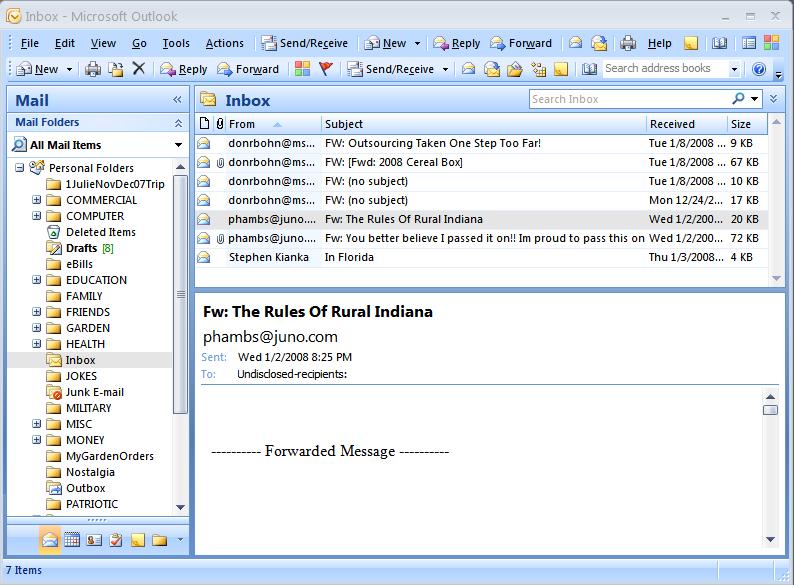Viewport: 794px width, 585px height.
Task: Sort messages by Received column
Action: (x=687, y=124)
